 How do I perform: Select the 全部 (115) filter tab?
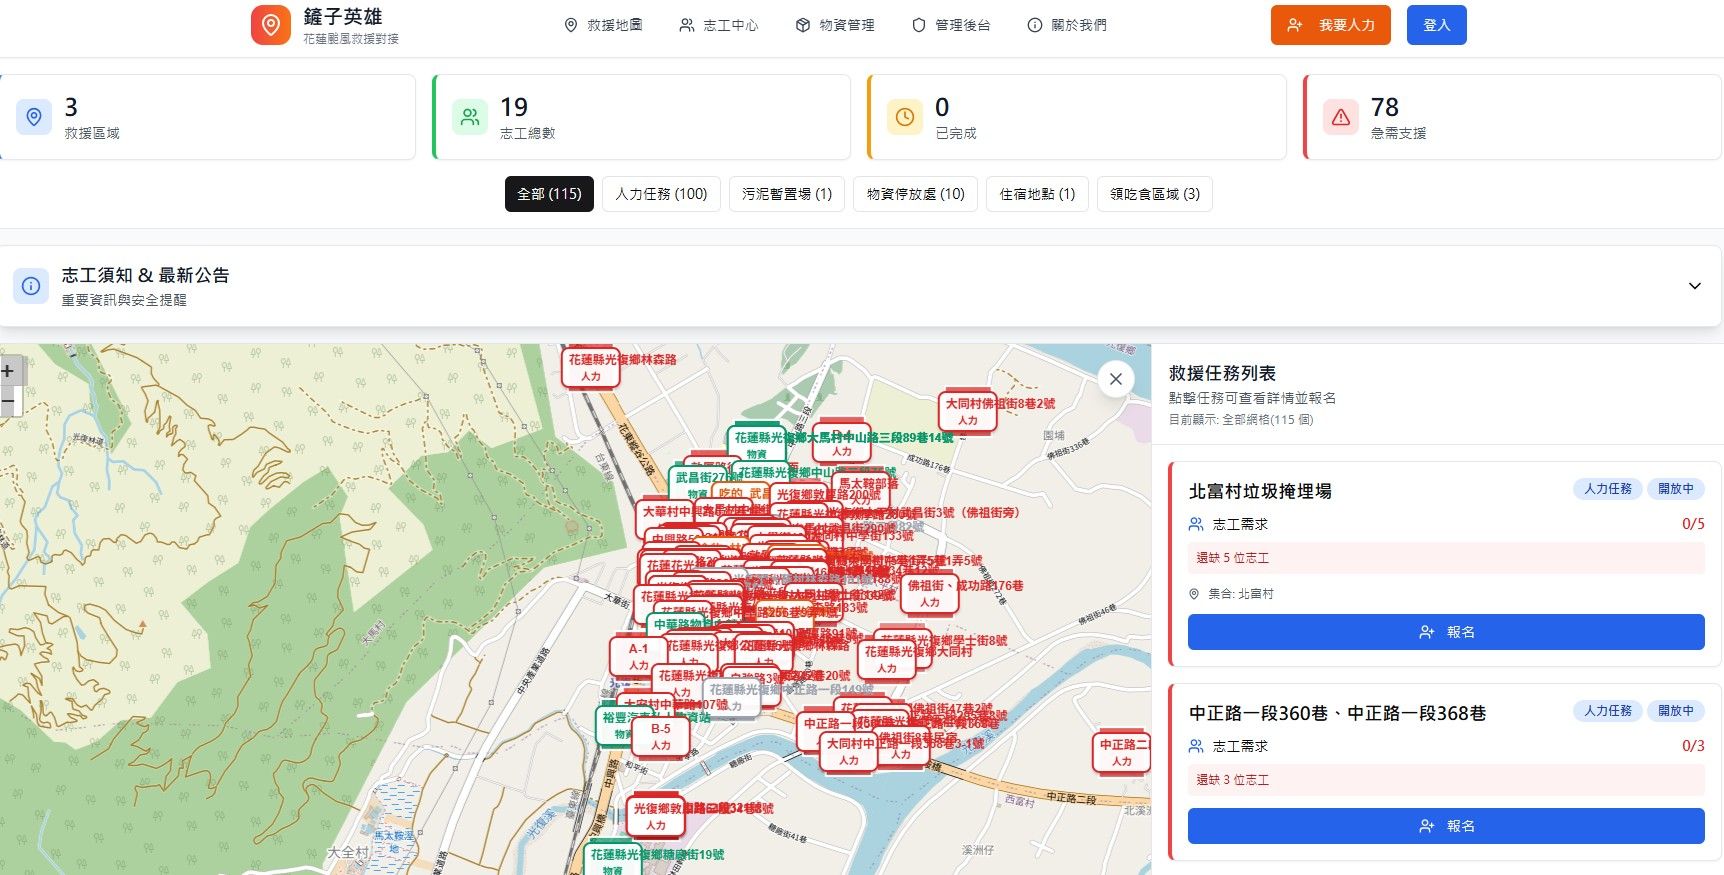[x=549, y=194]
